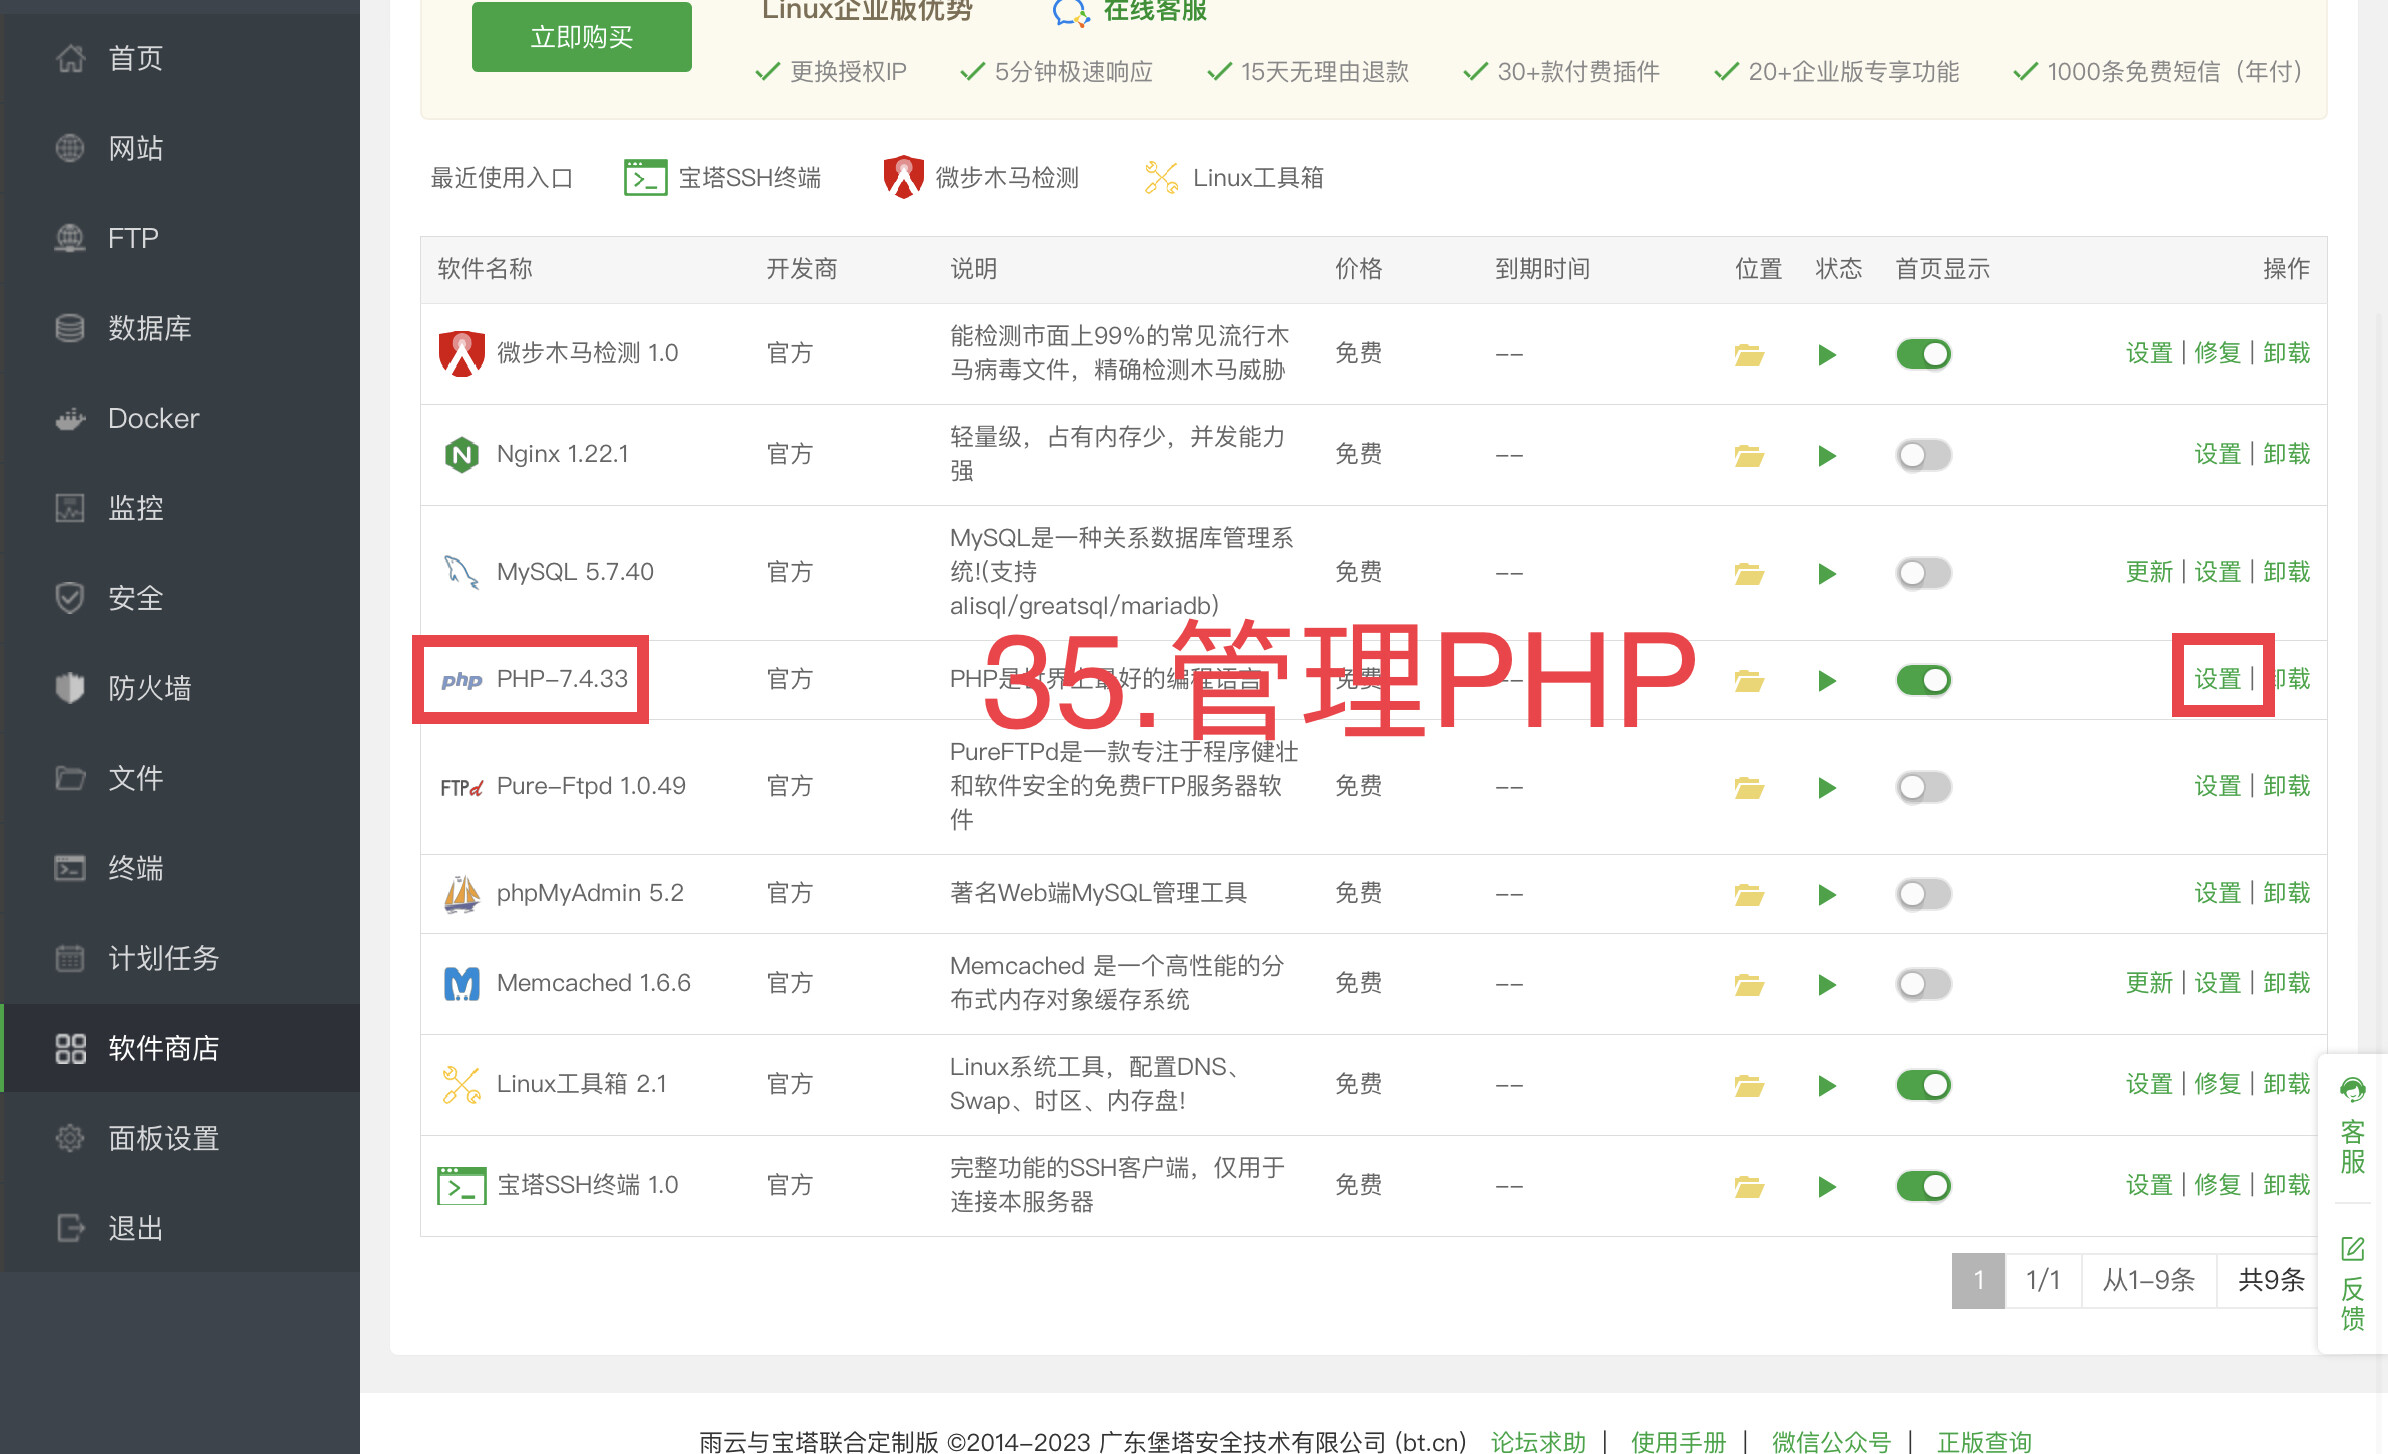2388x1454 pixels.
Task: Click 退出 to log out
Action: point(180,1228)
